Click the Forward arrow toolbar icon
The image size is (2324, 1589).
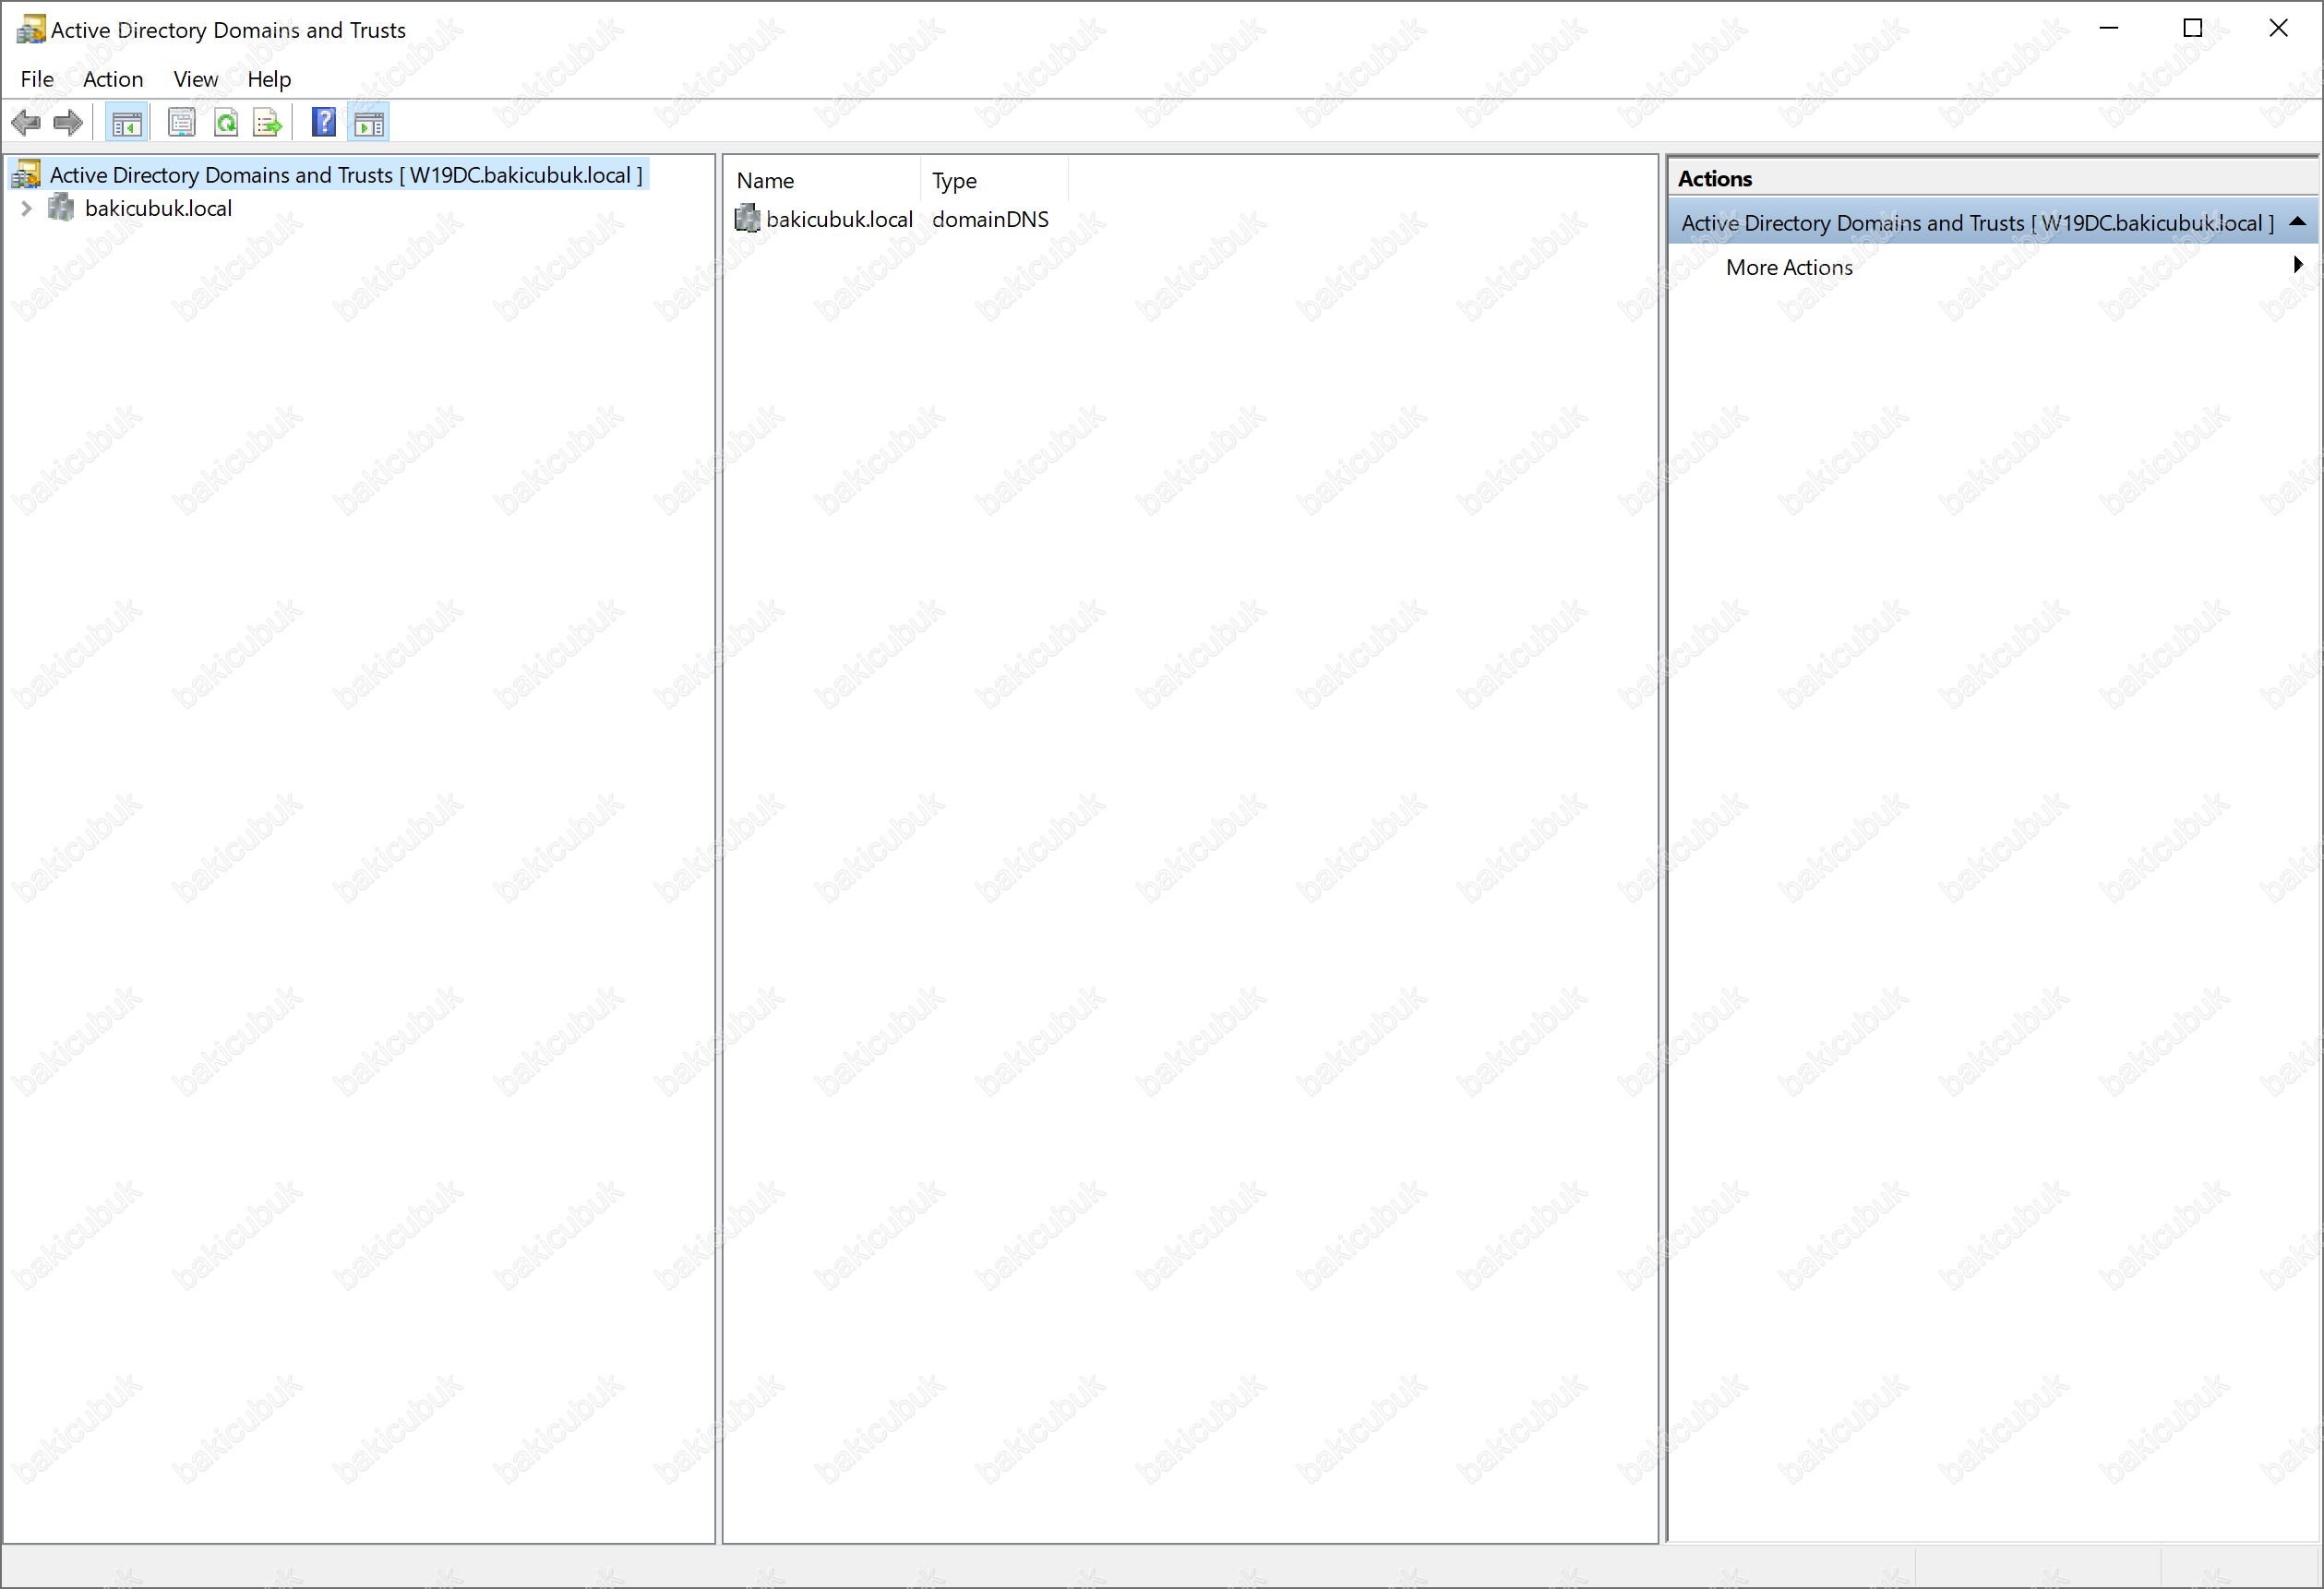[x=68, y=123]
